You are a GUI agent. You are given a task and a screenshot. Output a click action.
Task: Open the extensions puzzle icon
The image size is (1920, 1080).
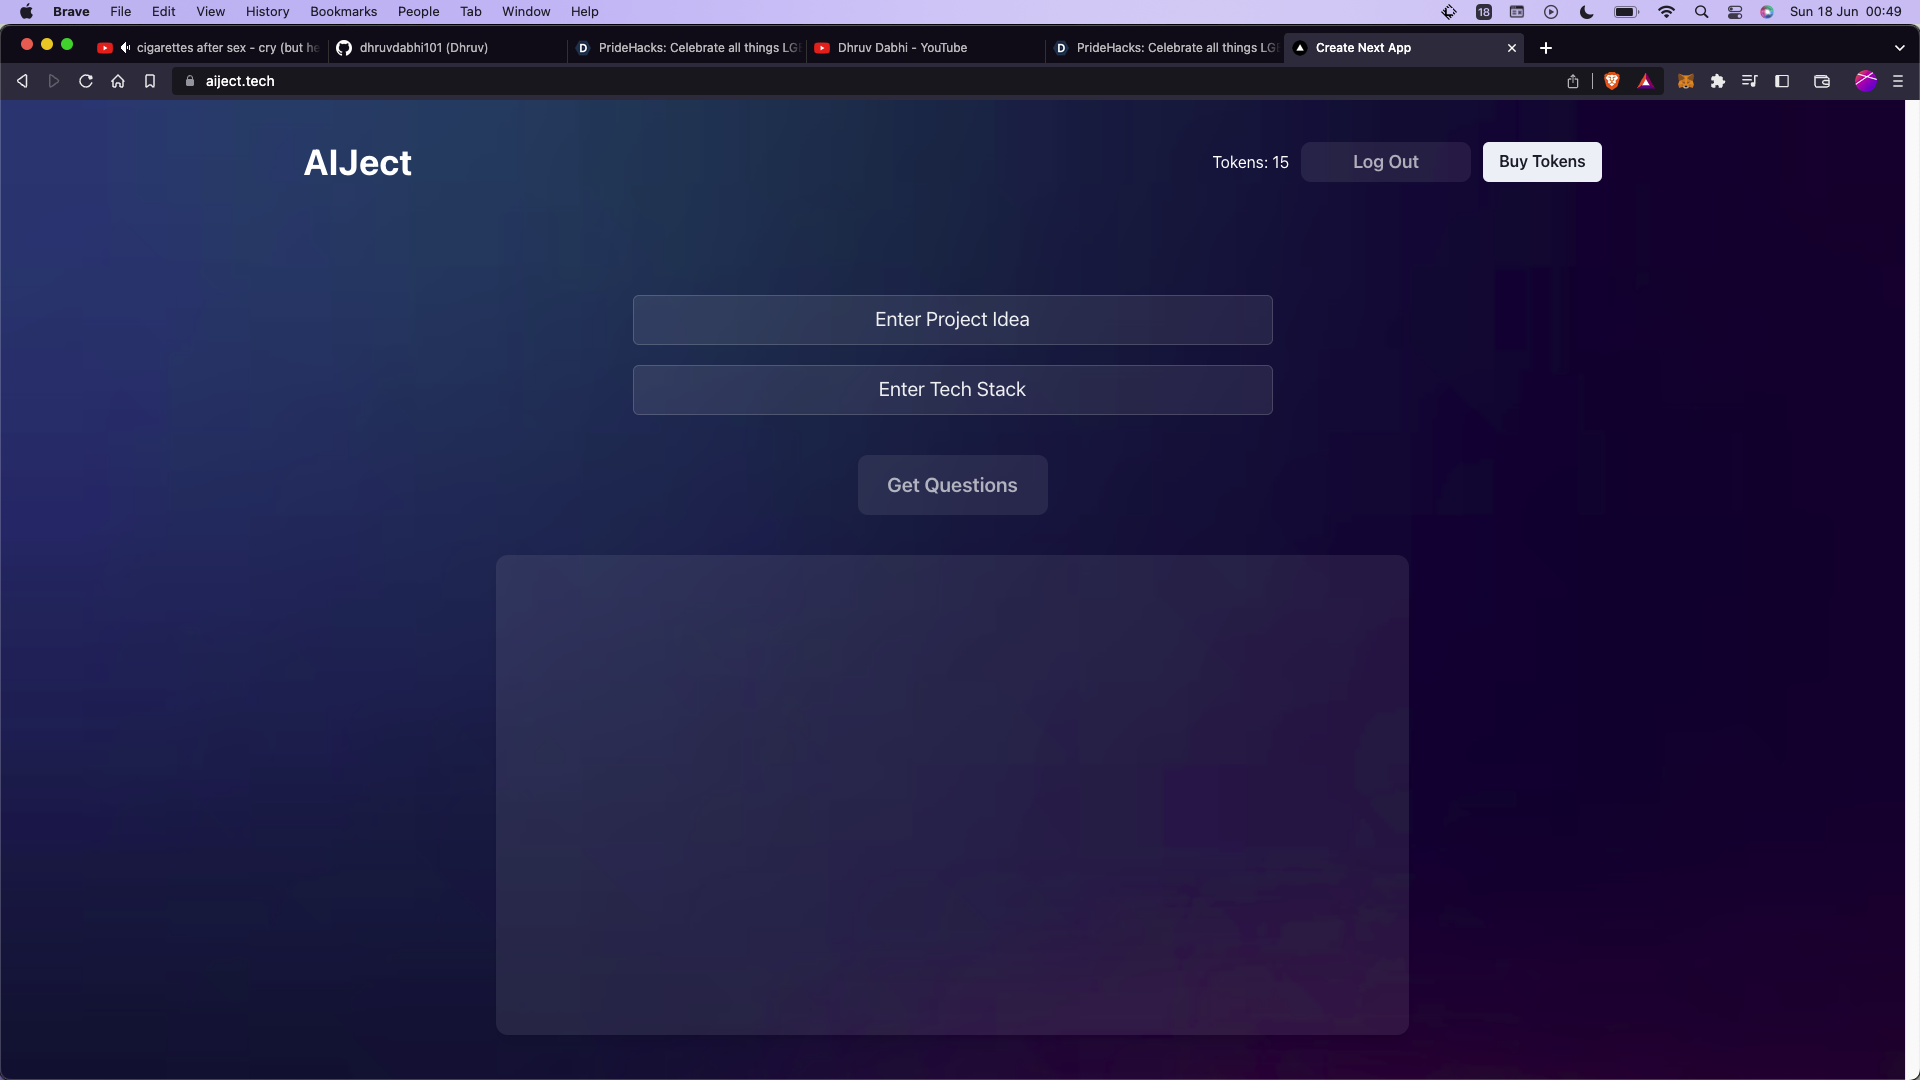point(1718,81)
